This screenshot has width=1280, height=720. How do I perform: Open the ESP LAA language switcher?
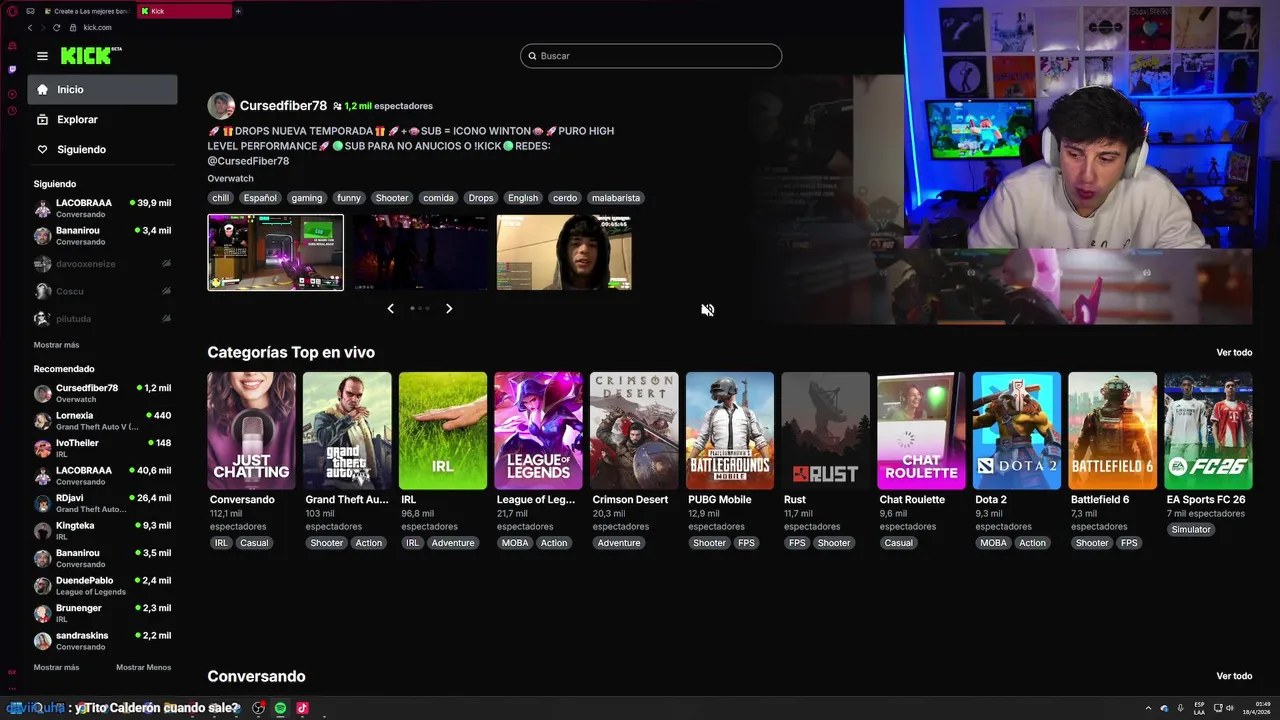click(x=1199, y=708)
